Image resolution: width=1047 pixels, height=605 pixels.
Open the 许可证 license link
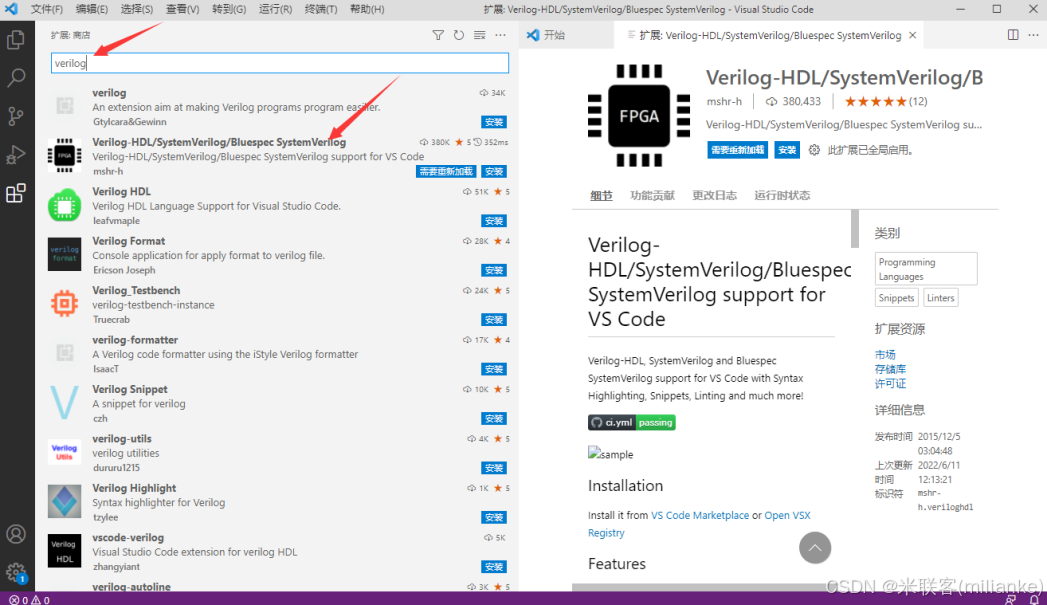[x=890, y=383]
